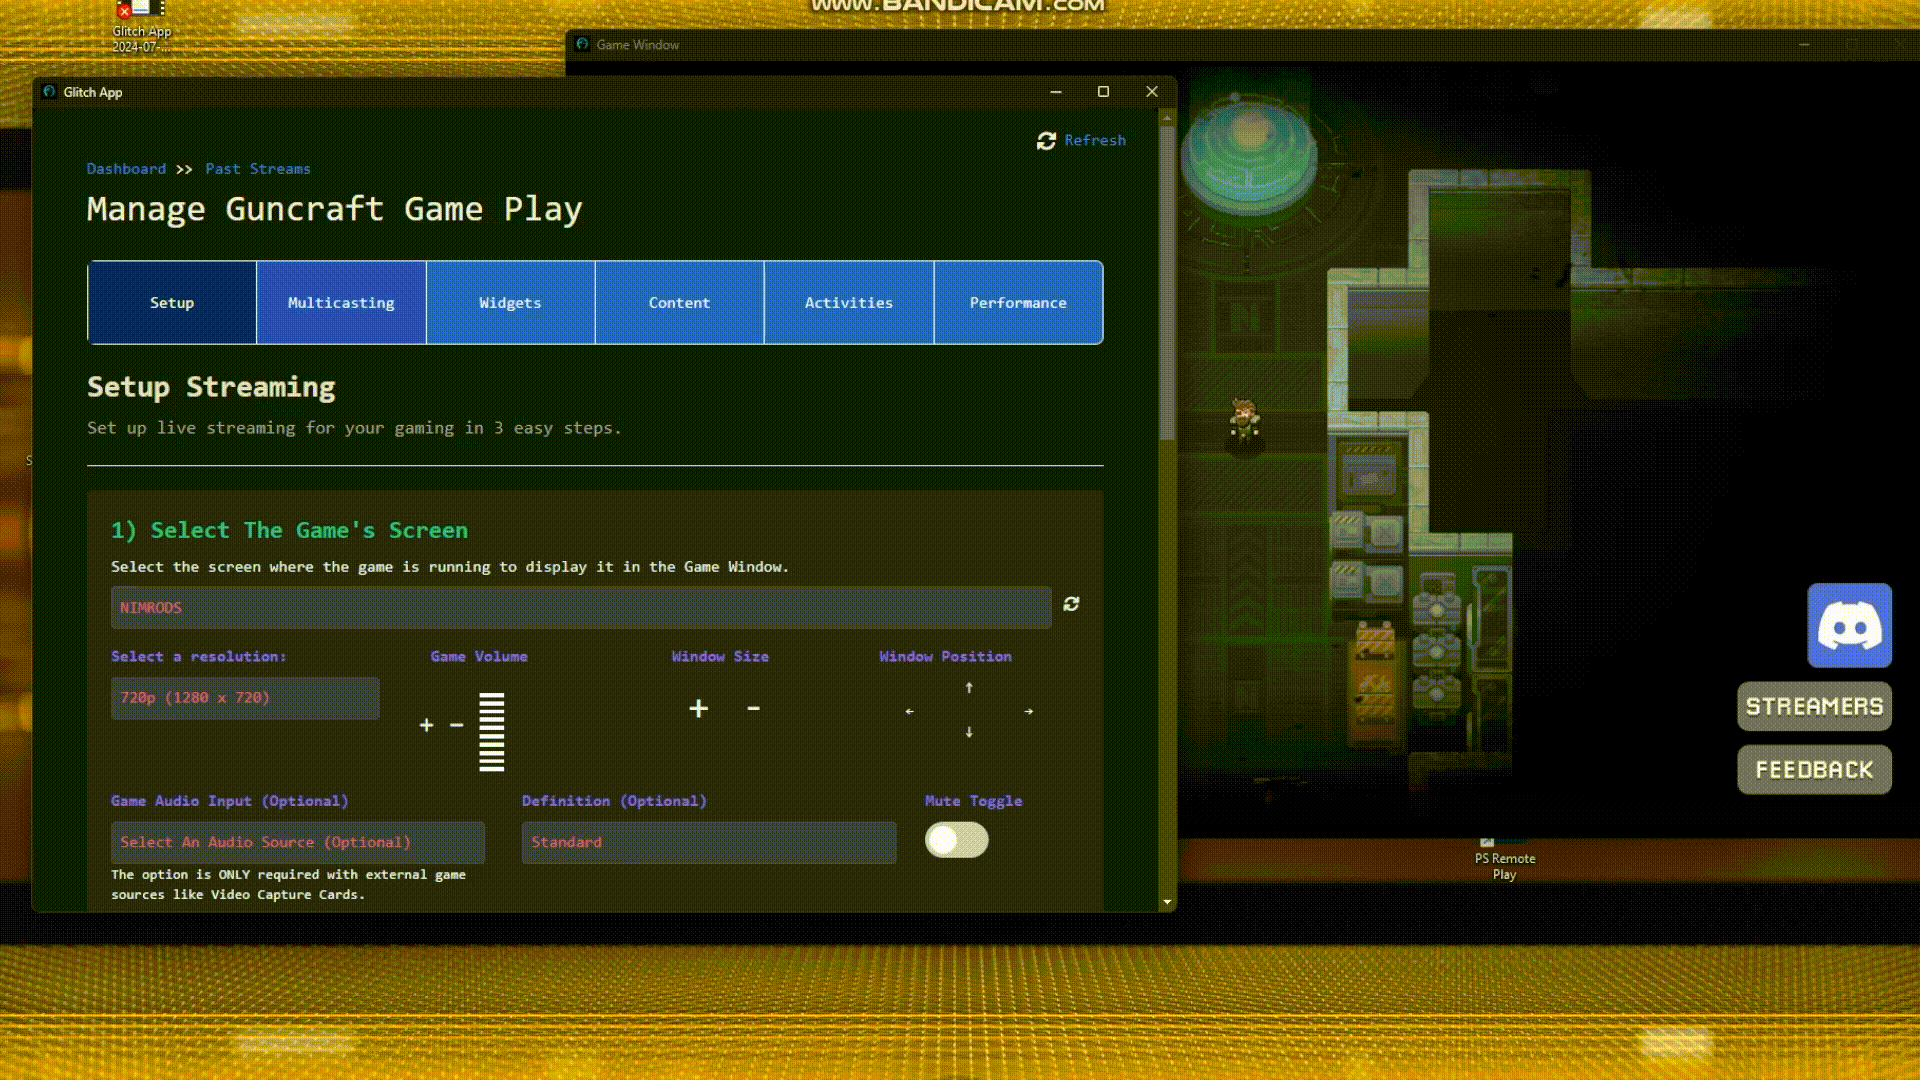Move window position down arrow
1920x1080 pixels.
pyautogui.click(x=969, y=732)
